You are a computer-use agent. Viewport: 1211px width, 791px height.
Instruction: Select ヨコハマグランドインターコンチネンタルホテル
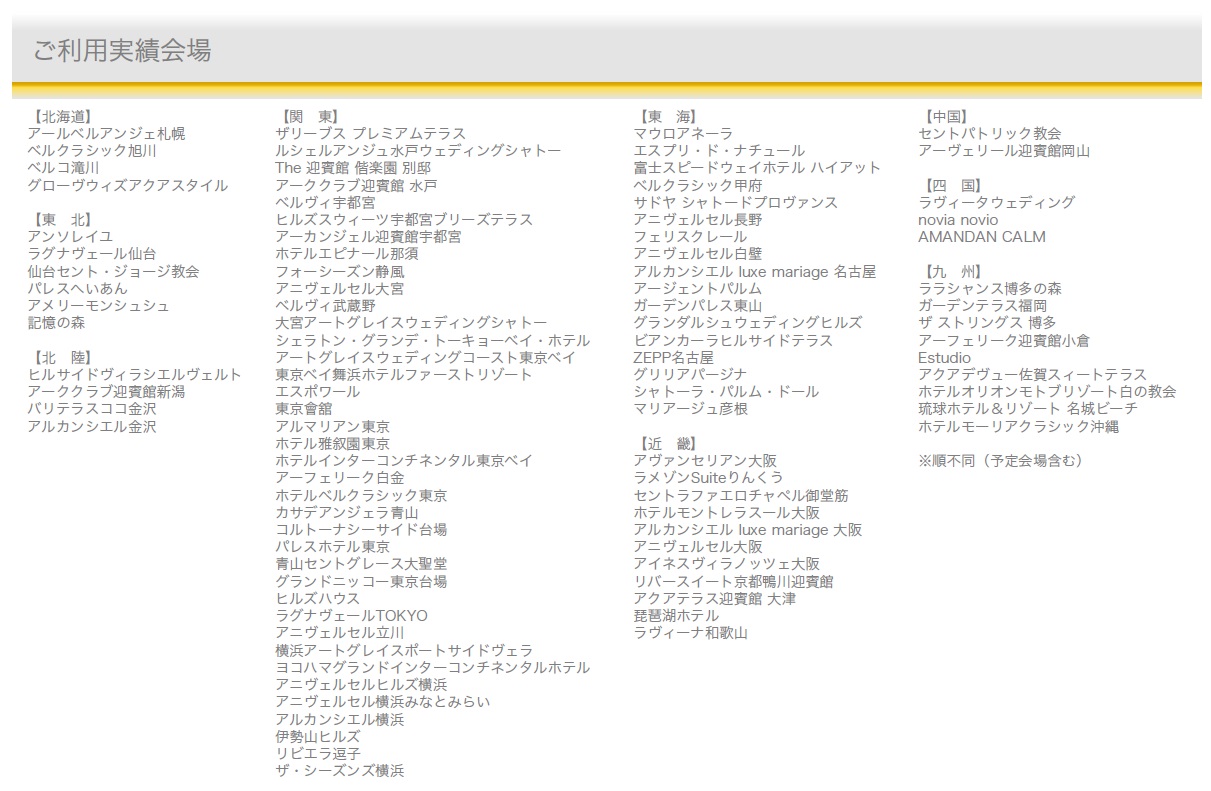tap(433, 667)
